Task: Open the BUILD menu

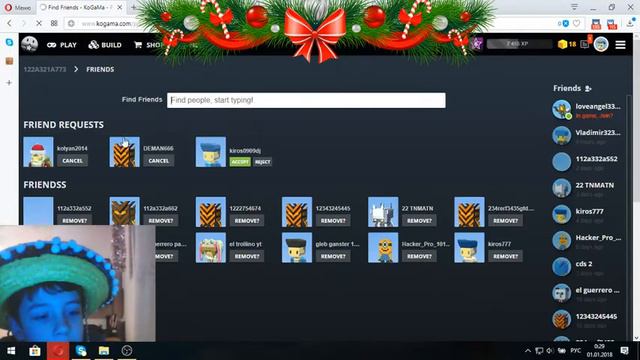Action: pyautogui.click(x=105, y=45)
